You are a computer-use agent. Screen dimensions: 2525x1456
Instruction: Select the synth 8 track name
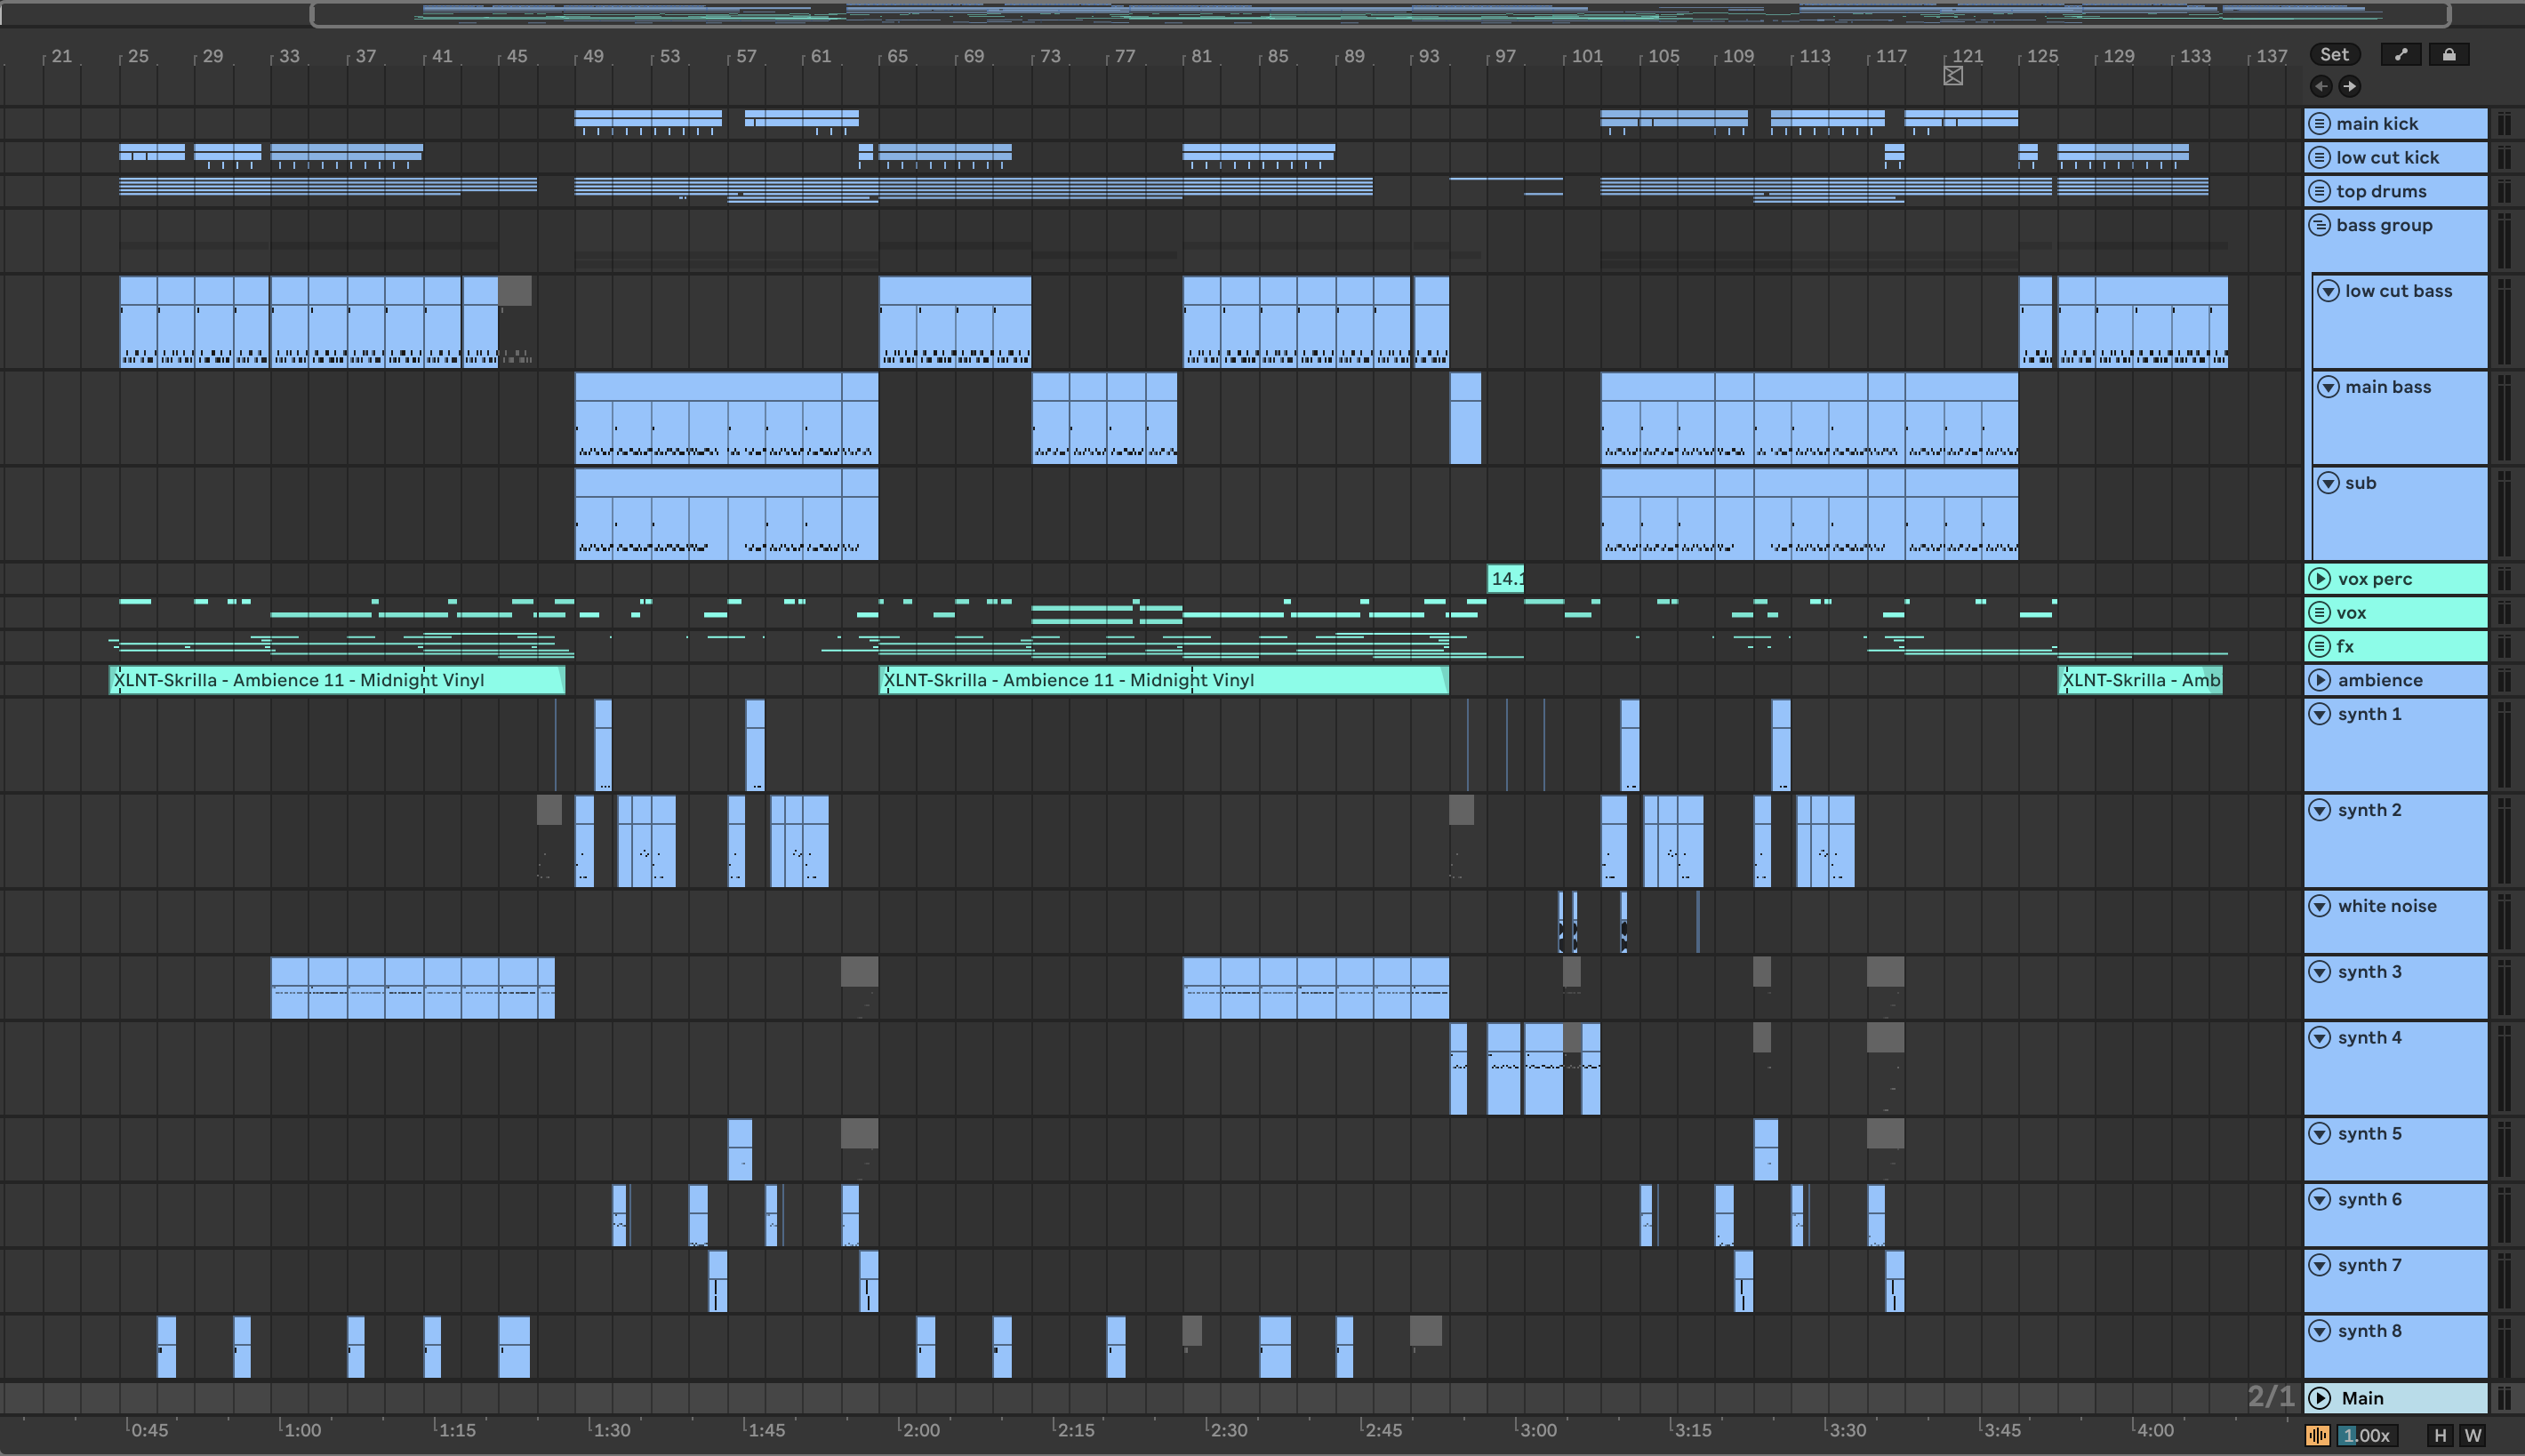pos(2369,1331)
